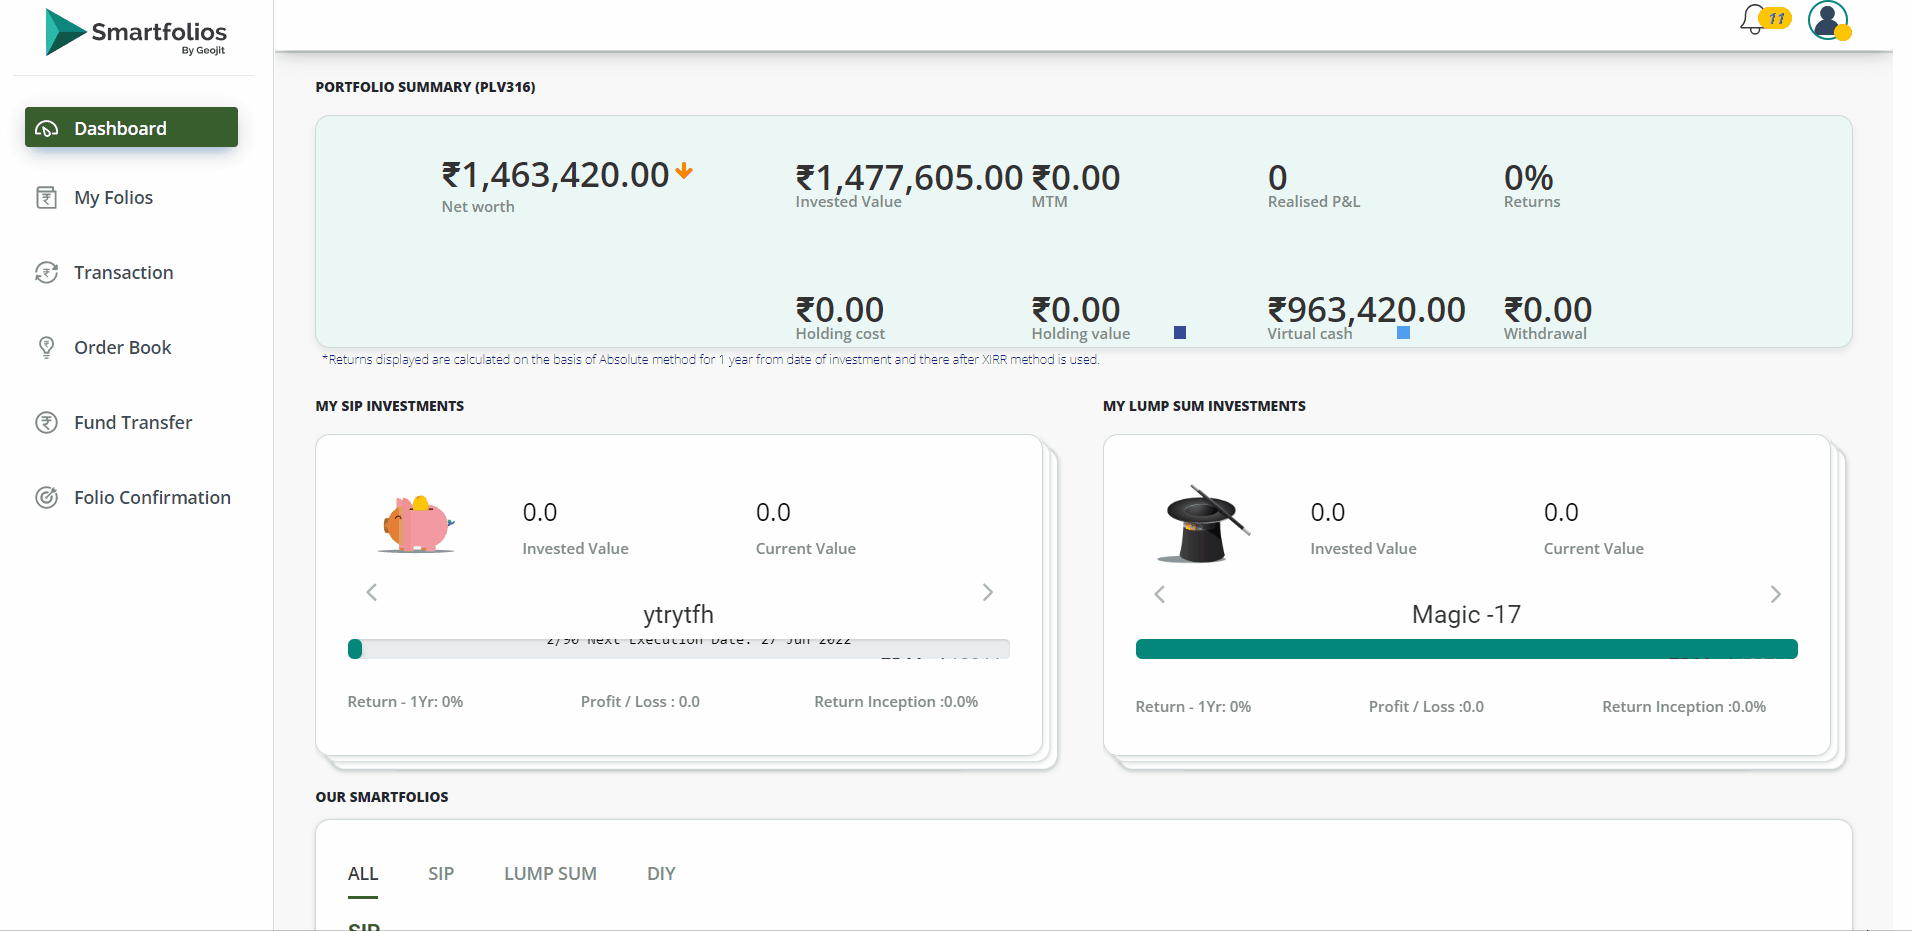Click the Transaction sidebar icon
1912x931 pixels.
point(47,273)
